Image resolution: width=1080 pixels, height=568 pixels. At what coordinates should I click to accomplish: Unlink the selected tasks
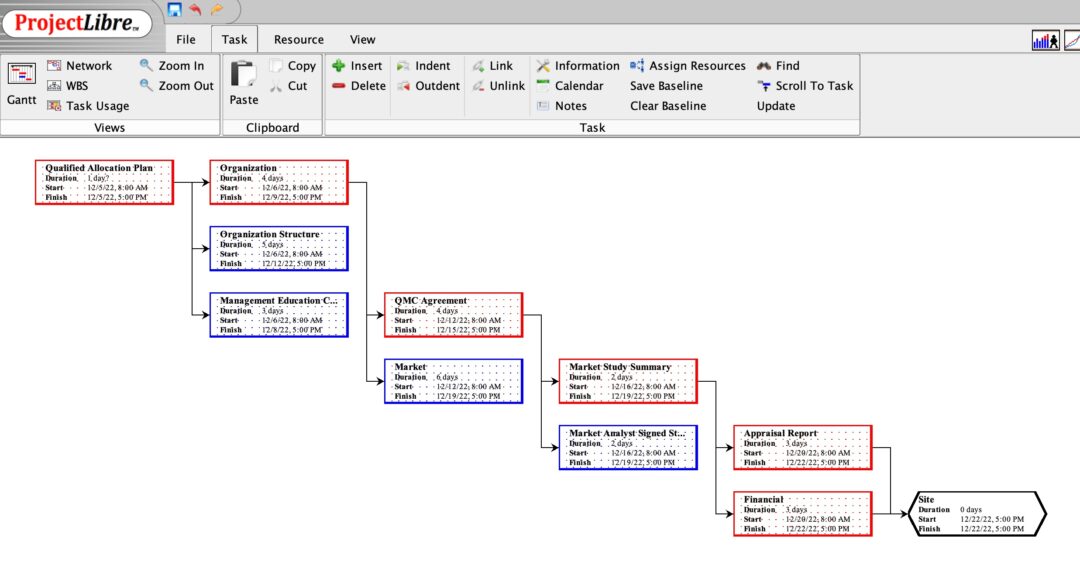(498, 85)
